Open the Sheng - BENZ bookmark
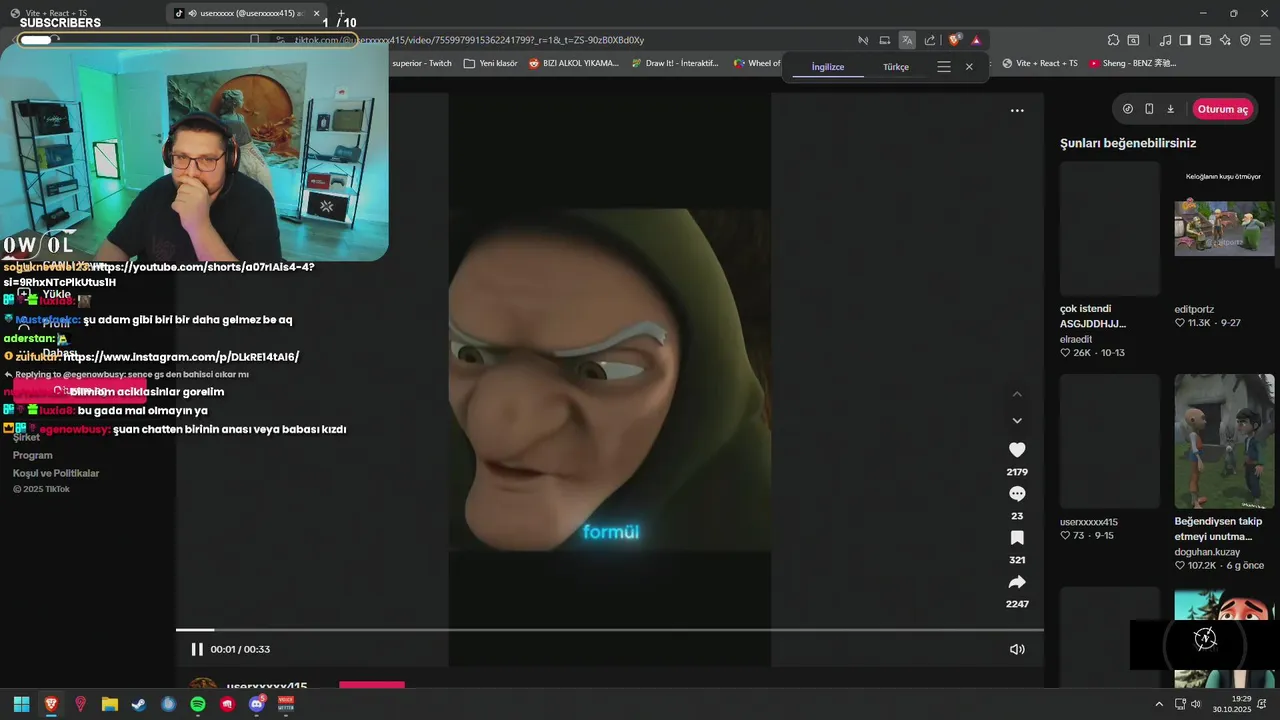1280x720 pixels. click(x=1133, y=63)
